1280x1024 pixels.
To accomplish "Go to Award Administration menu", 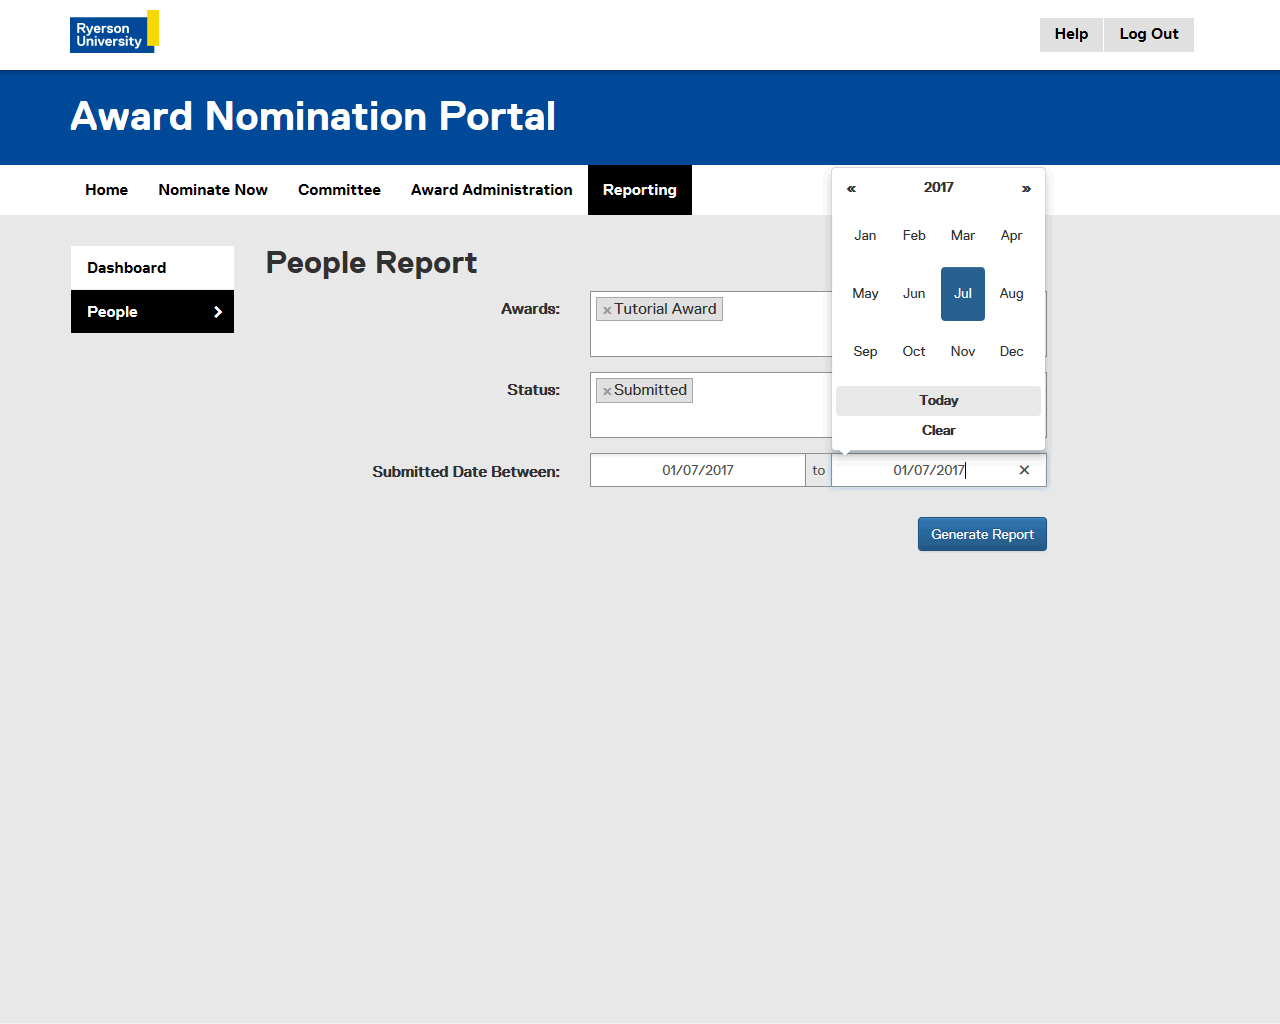I will [491, 190].
